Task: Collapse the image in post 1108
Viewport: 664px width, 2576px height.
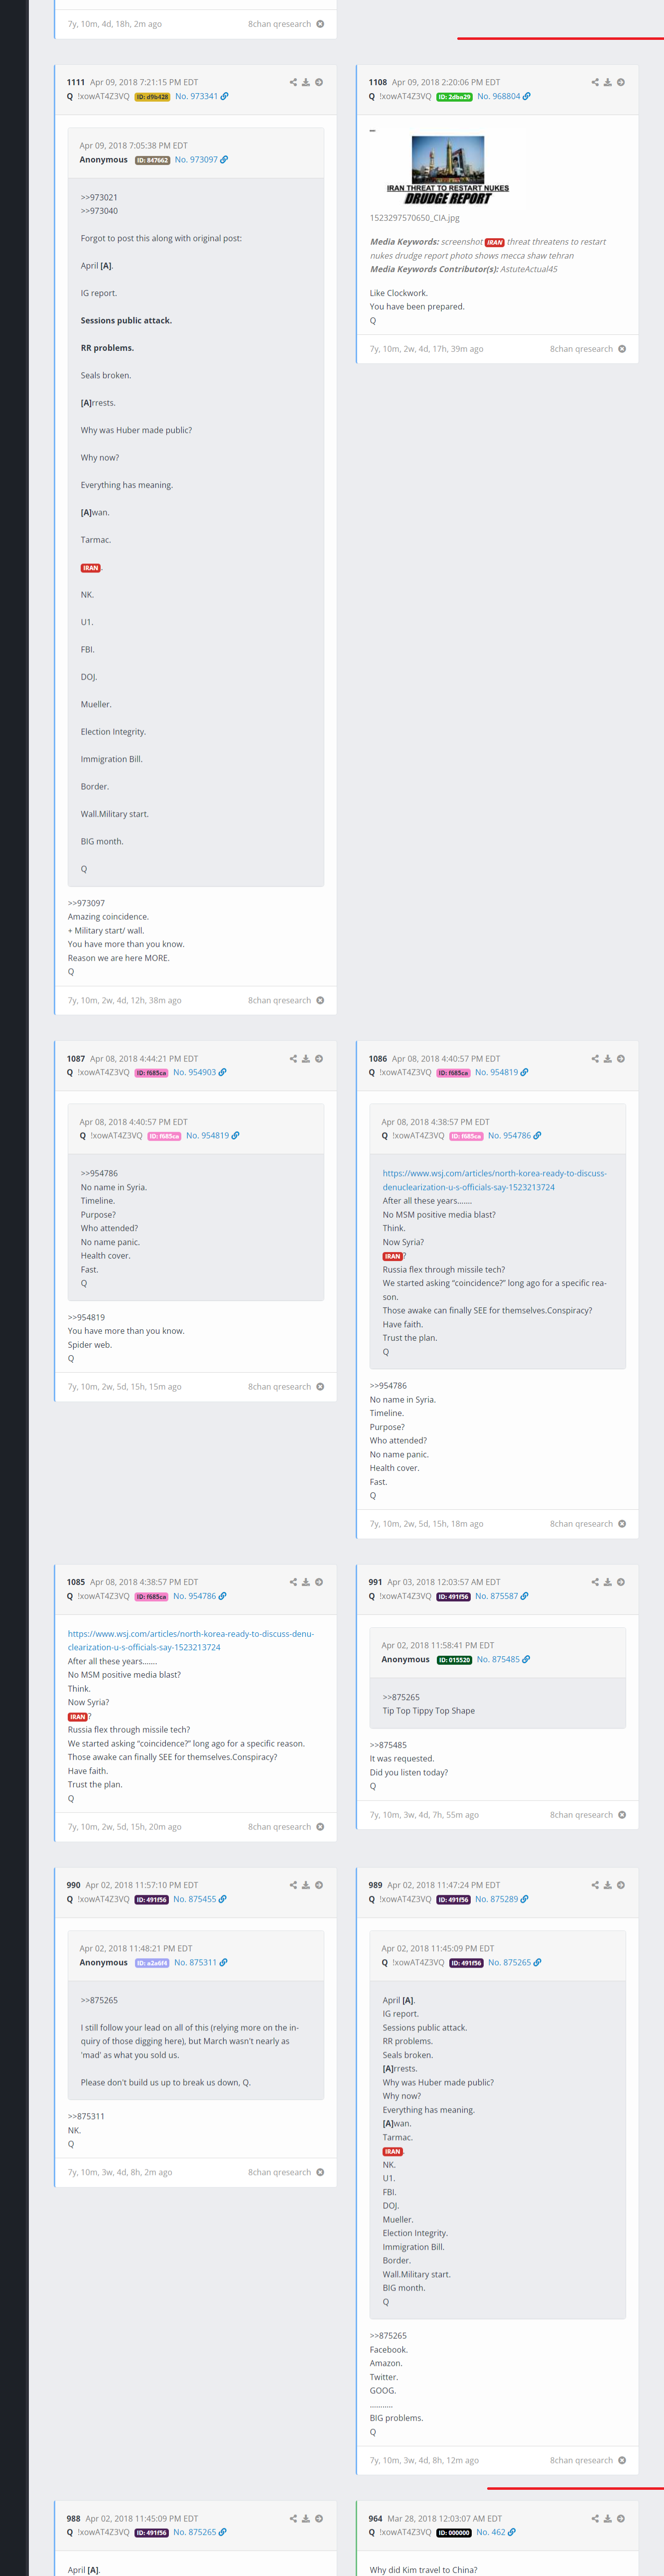Action: tap(373, 131)
